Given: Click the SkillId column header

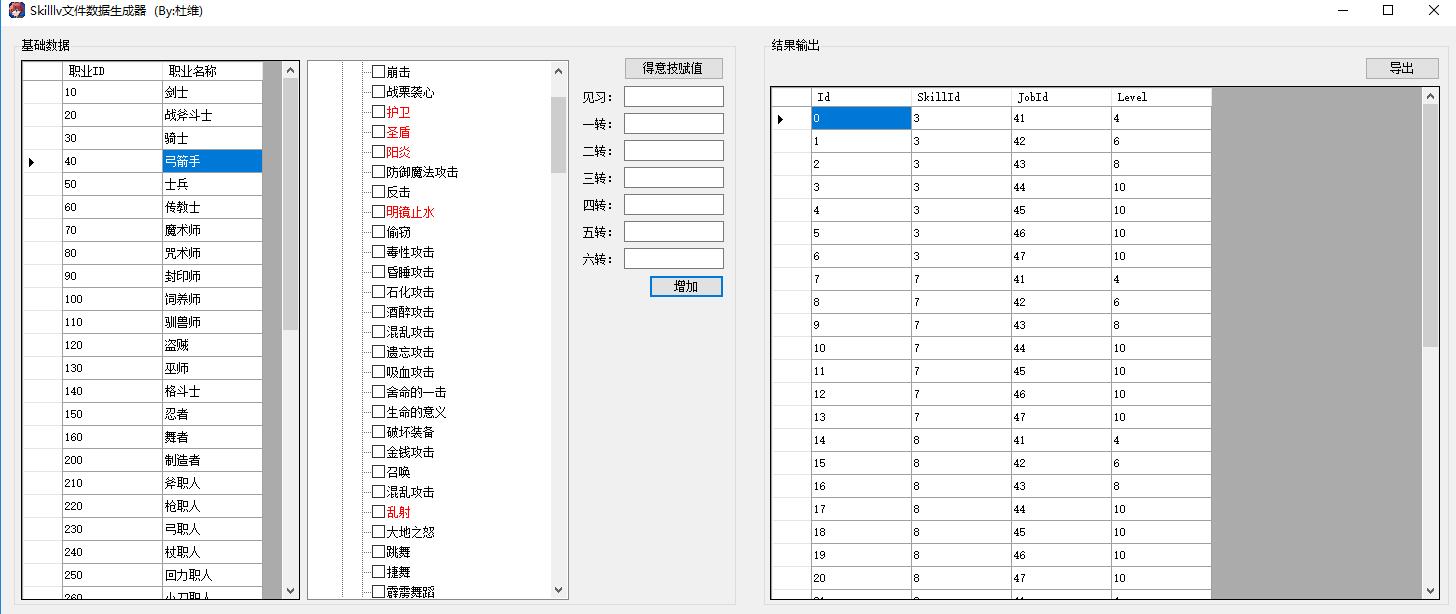Looking at the screenshot, I should tap(961, 97).
